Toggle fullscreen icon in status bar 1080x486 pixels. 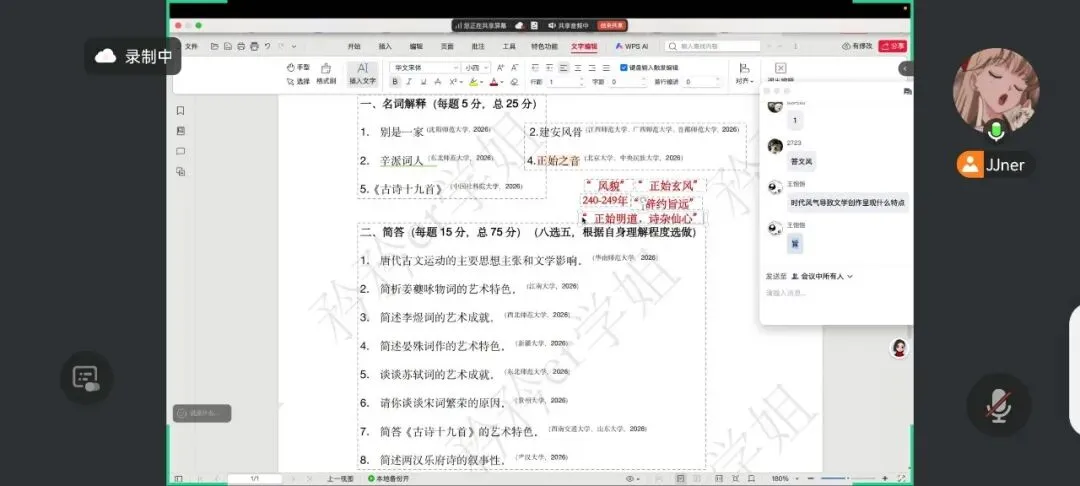[901, 478]
